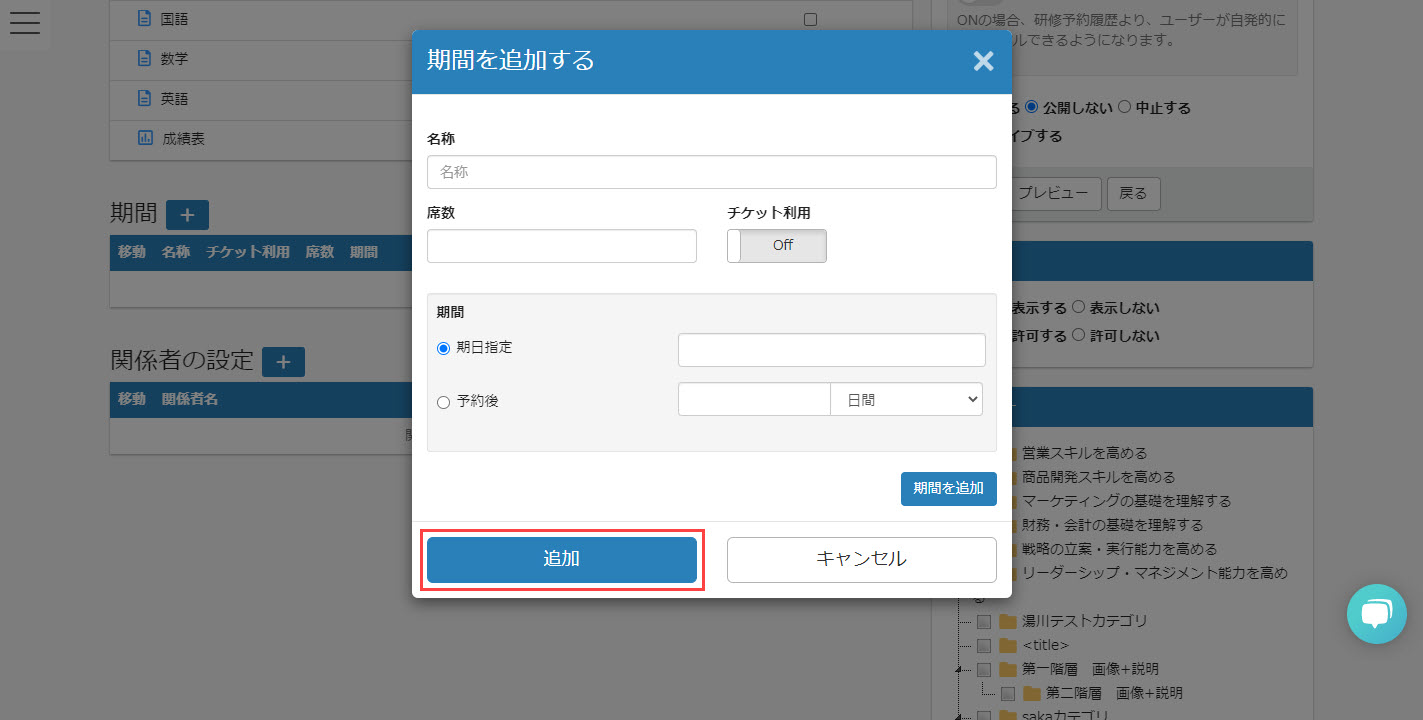Check the 国語 row checkbox
Viewport: 1423px width, 720px height.
coord(810,19)
